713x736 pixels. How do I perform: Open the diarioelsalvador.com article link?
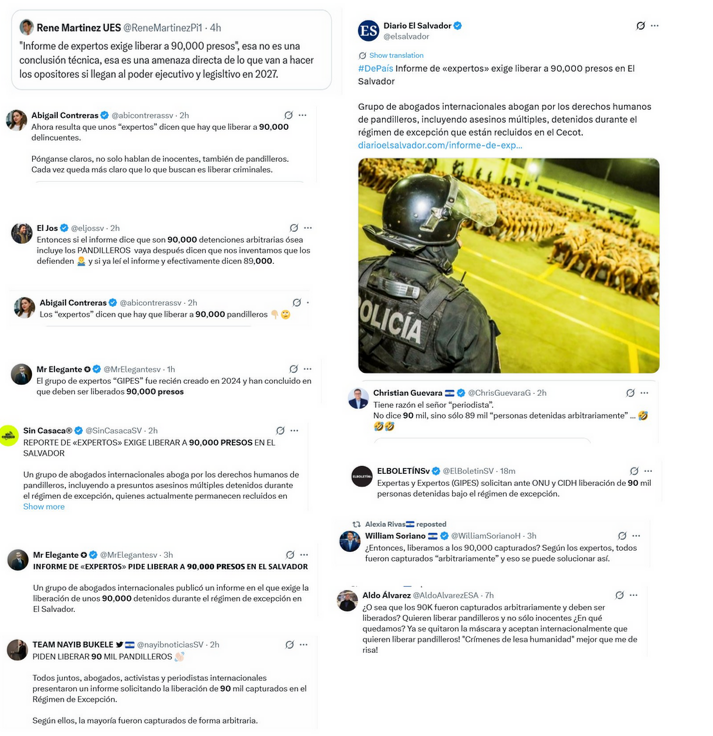tap(440, 145)
